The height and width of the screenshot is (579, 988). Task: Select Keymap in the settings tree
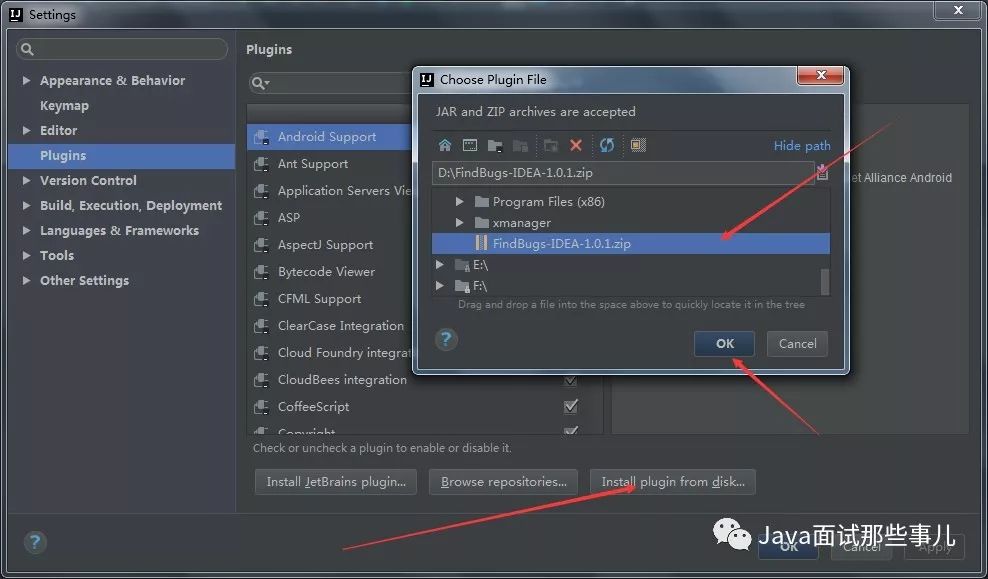64,106
